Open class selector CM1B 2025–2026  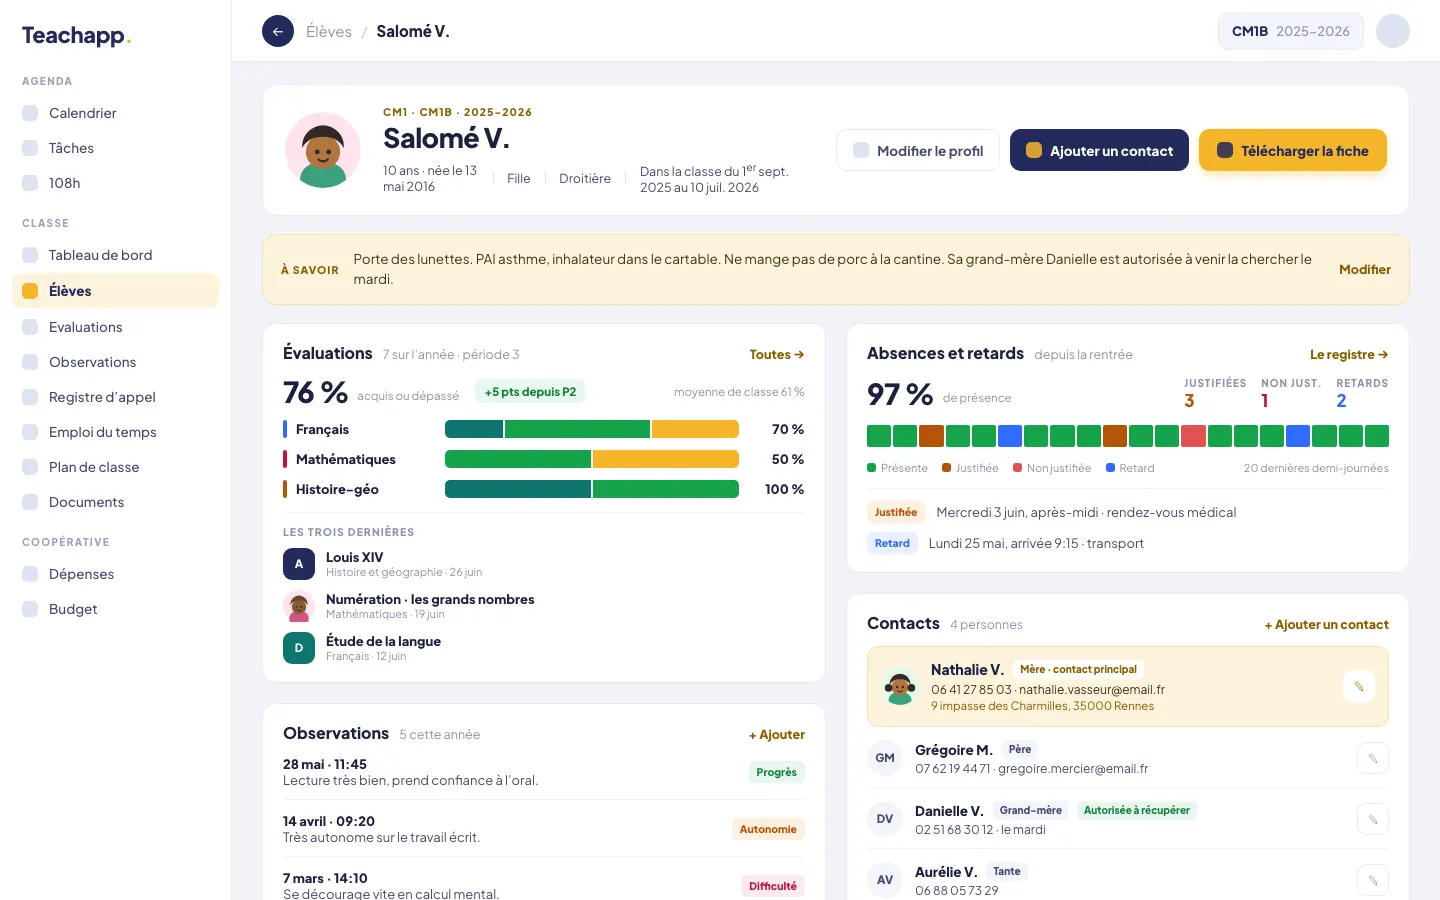click(1290, 31)
